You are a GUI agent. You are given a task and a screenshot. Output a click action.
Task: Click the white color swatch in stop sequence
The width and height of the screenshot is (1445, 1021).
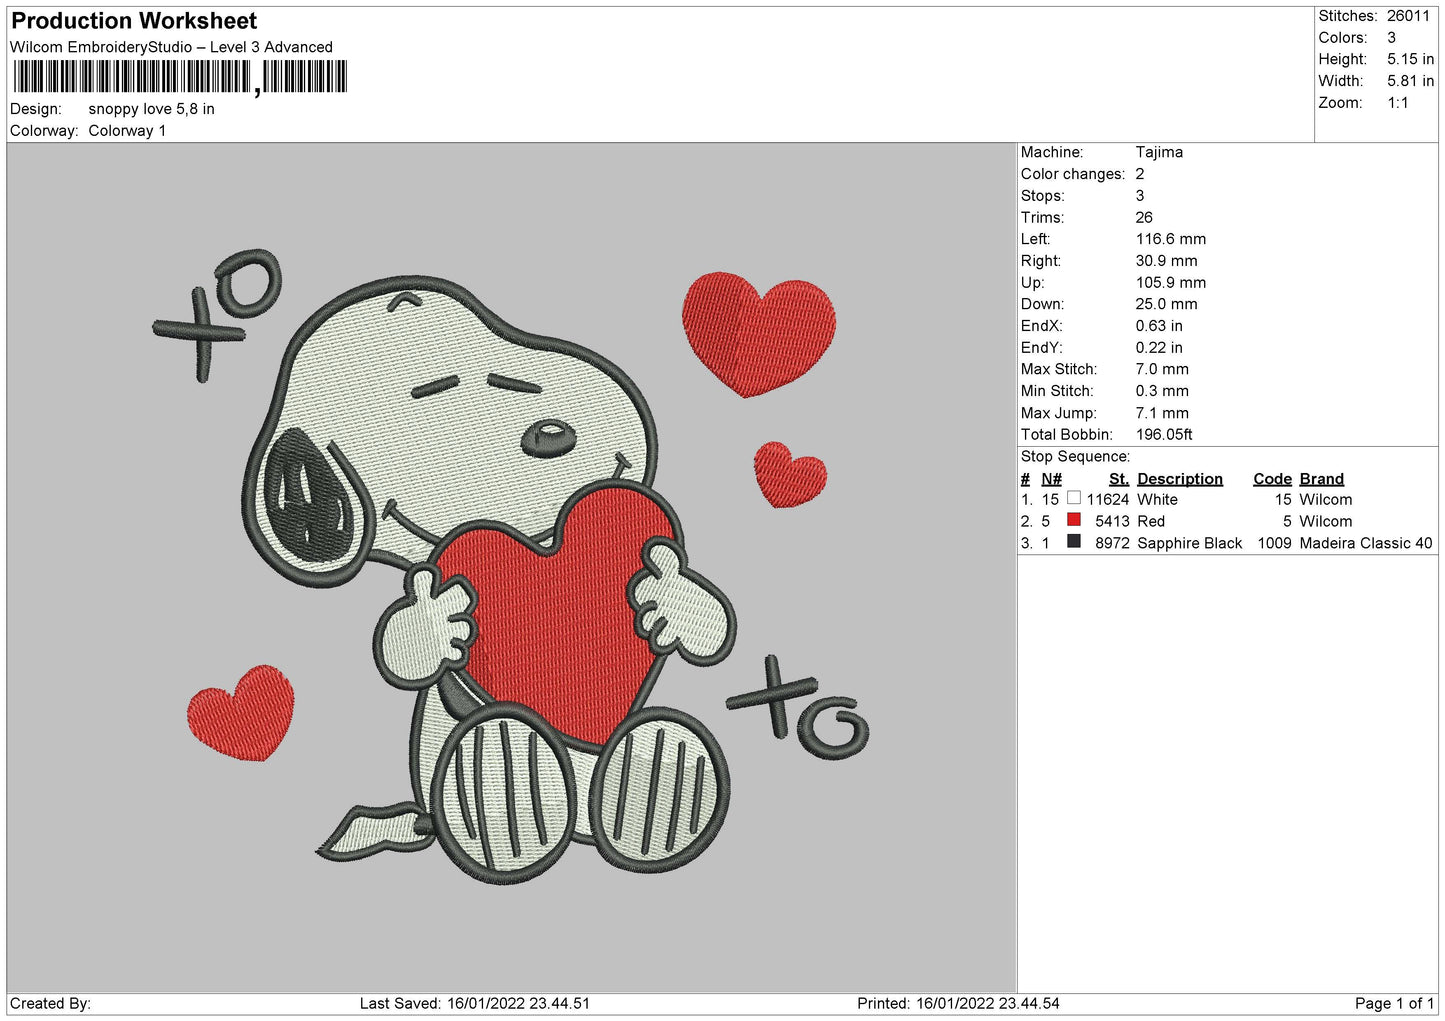(x=1073, y=498)
